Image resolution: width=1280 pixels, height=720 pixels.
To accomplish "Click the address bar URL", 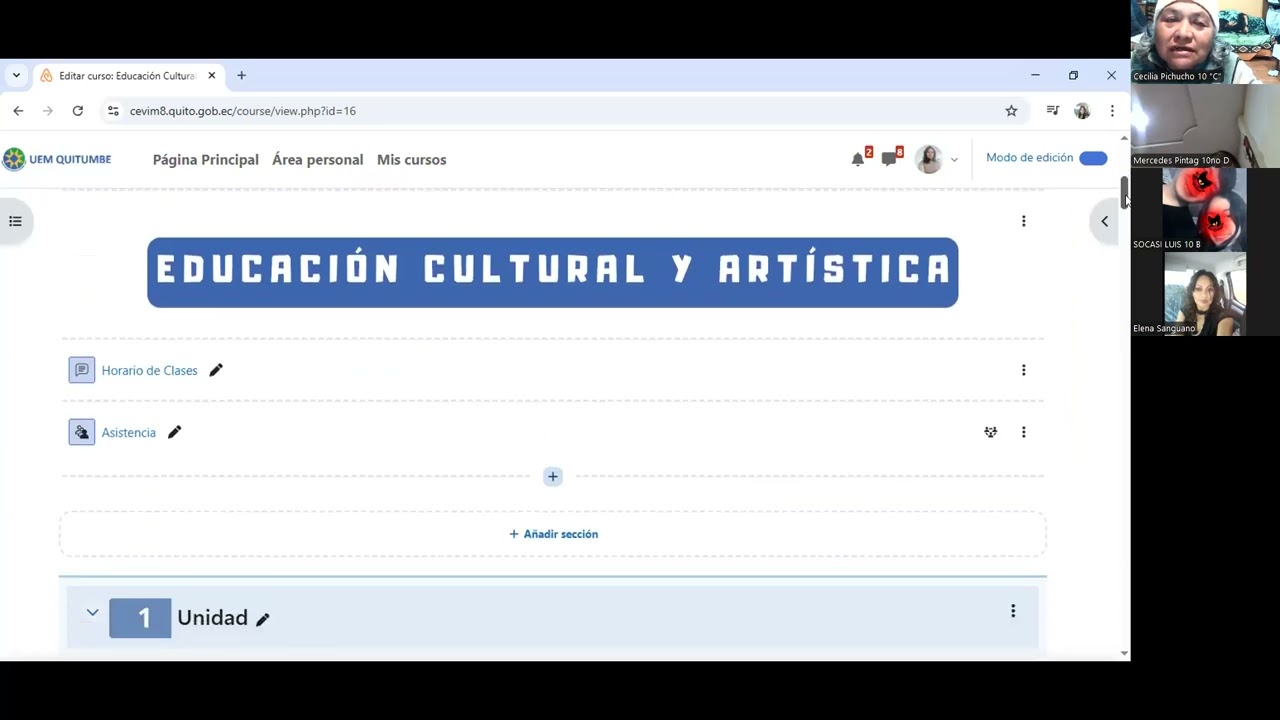I will click(x=243, y=111).
